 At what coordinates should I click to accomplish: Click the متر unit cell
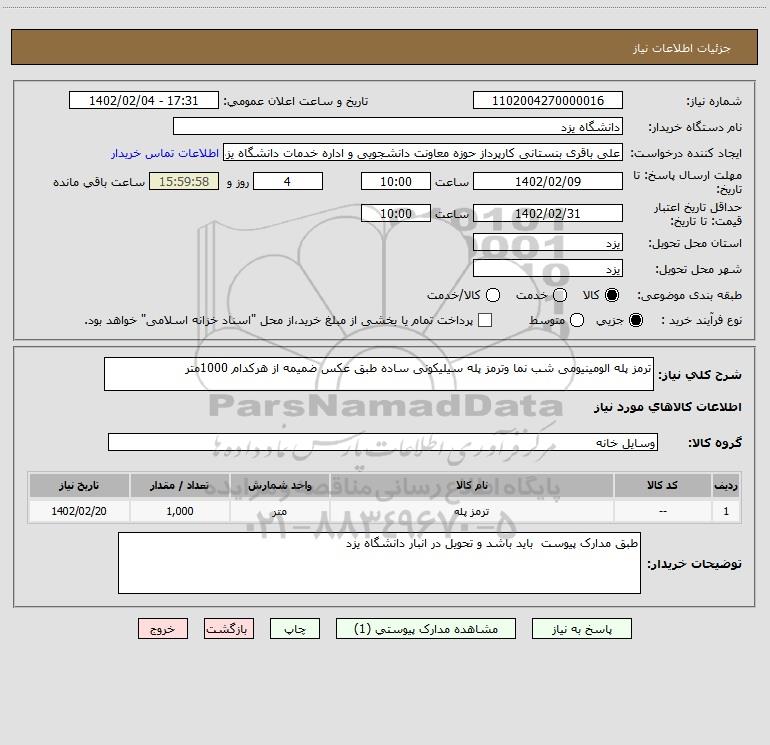[x=279, y=511]
